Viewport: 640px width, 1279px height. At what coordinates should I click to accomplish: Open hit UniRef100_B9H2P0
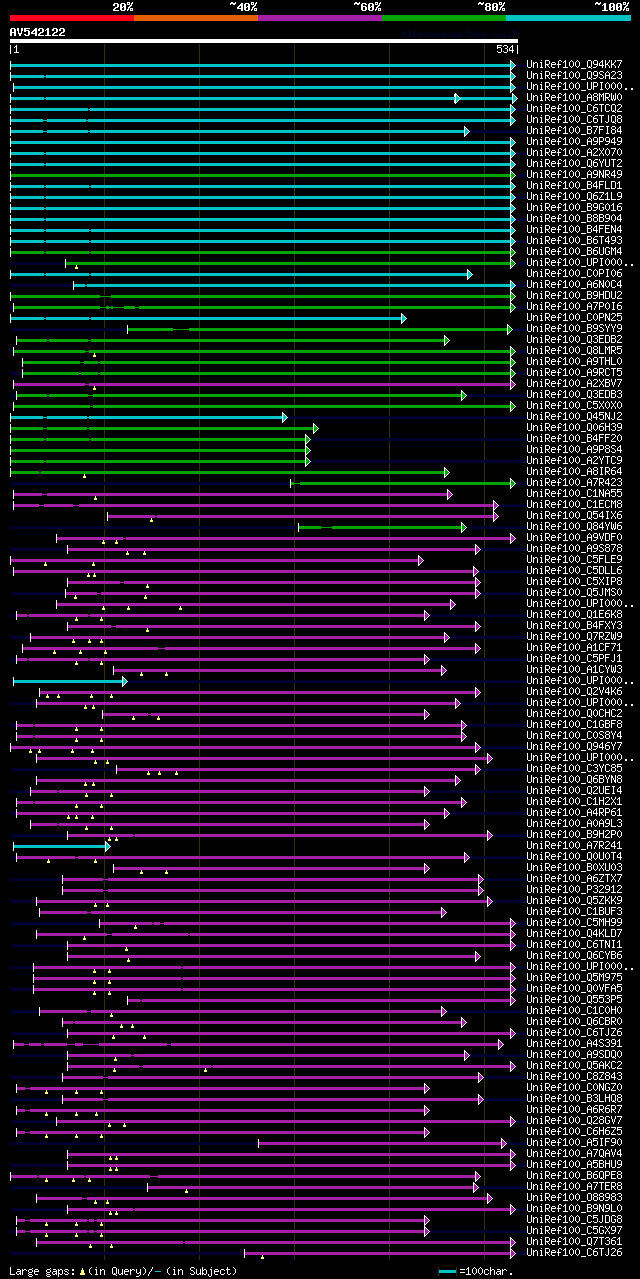[x=576, y=834]
